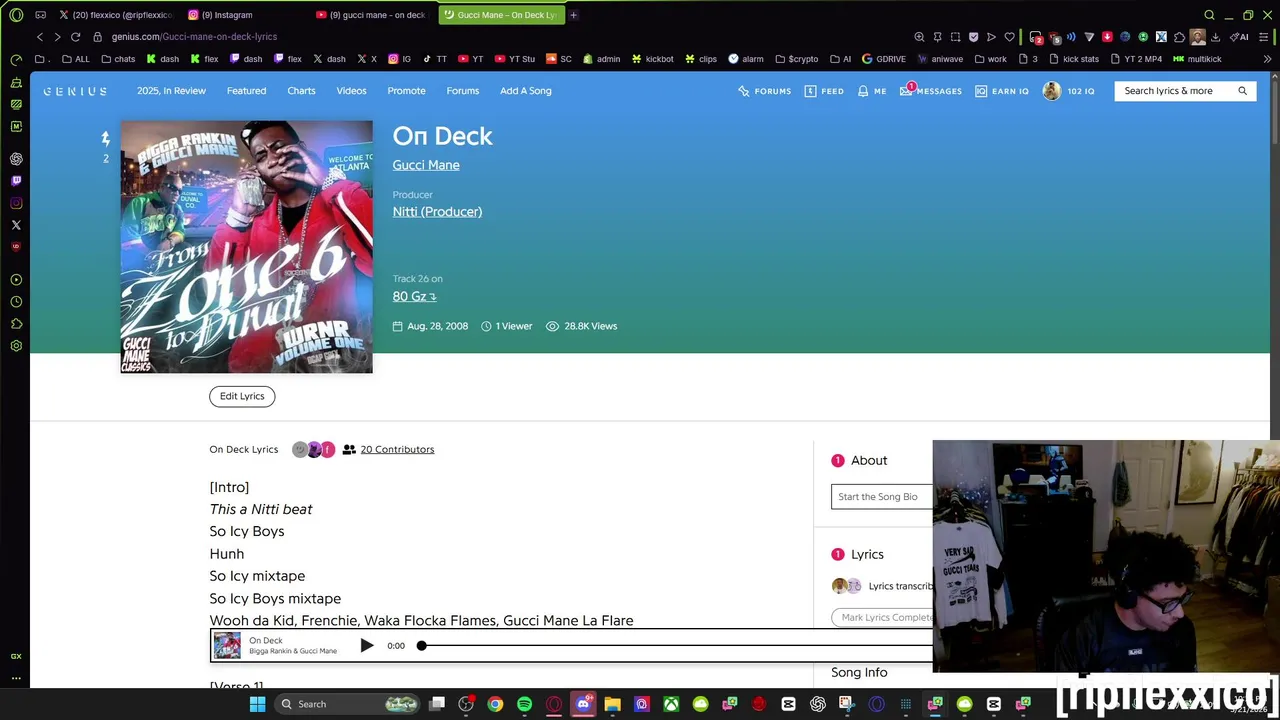
Task: Open a new browser tab with plus button
Action: point(573,15)
